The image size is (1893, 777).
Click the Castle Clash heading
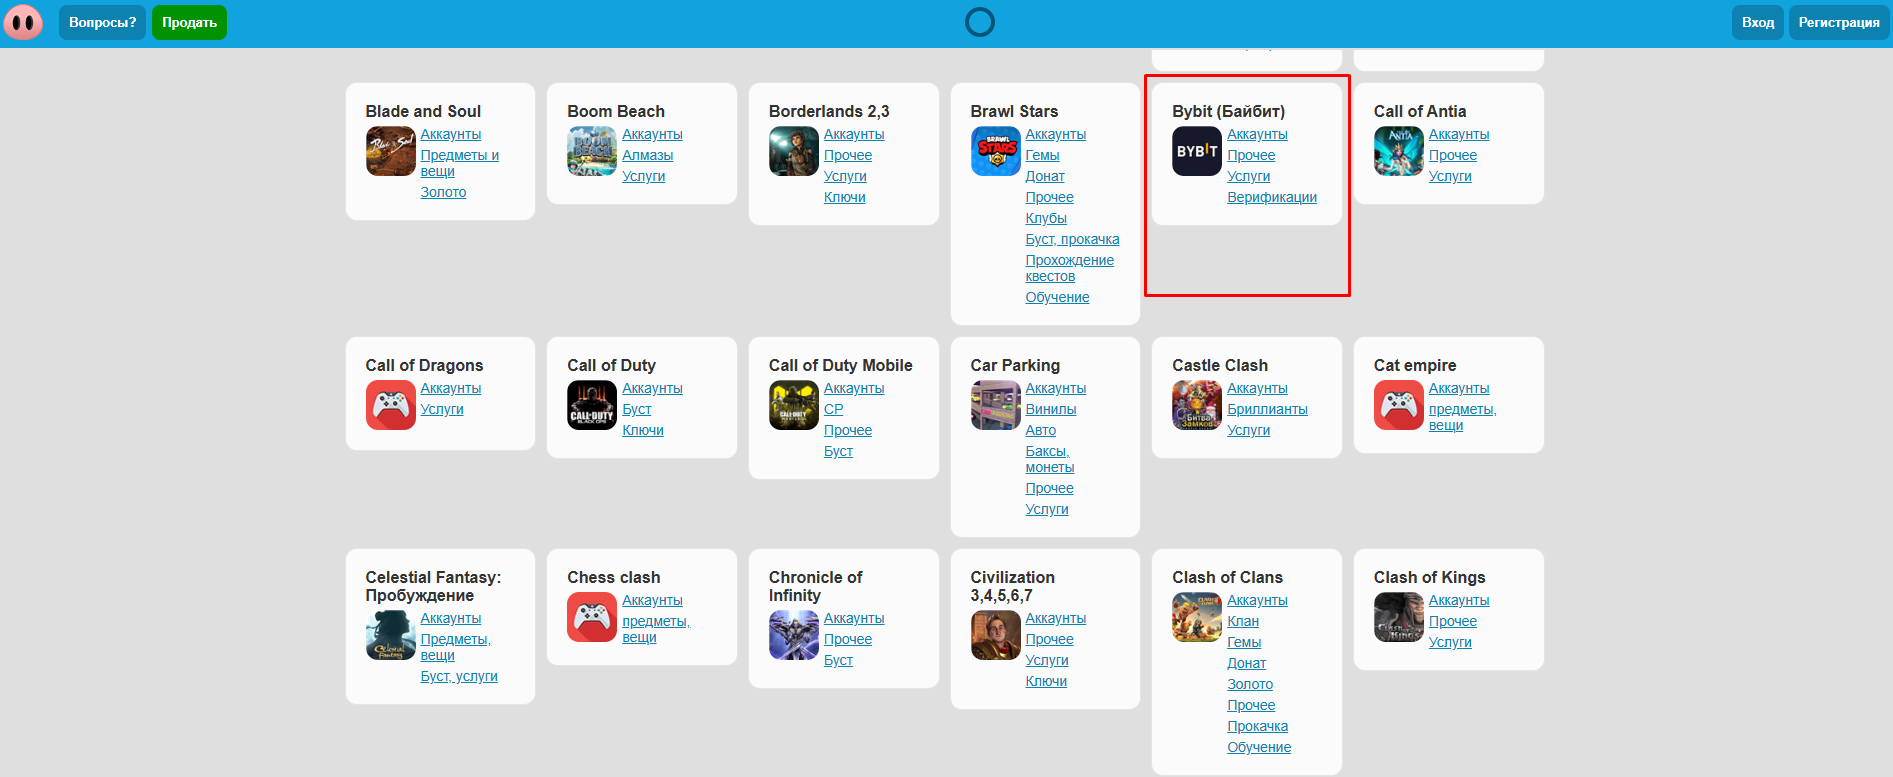1220,365
